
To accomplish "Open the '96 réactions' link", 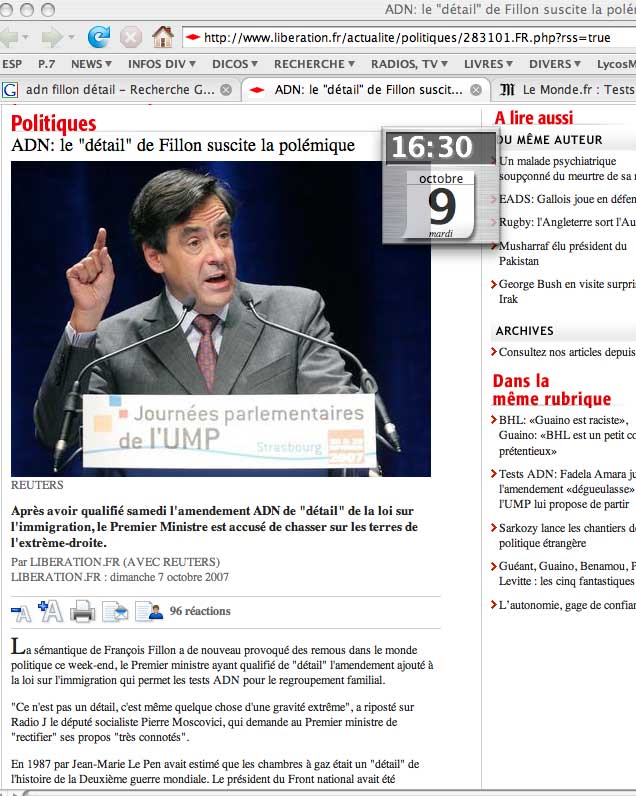I will [200, 611].
